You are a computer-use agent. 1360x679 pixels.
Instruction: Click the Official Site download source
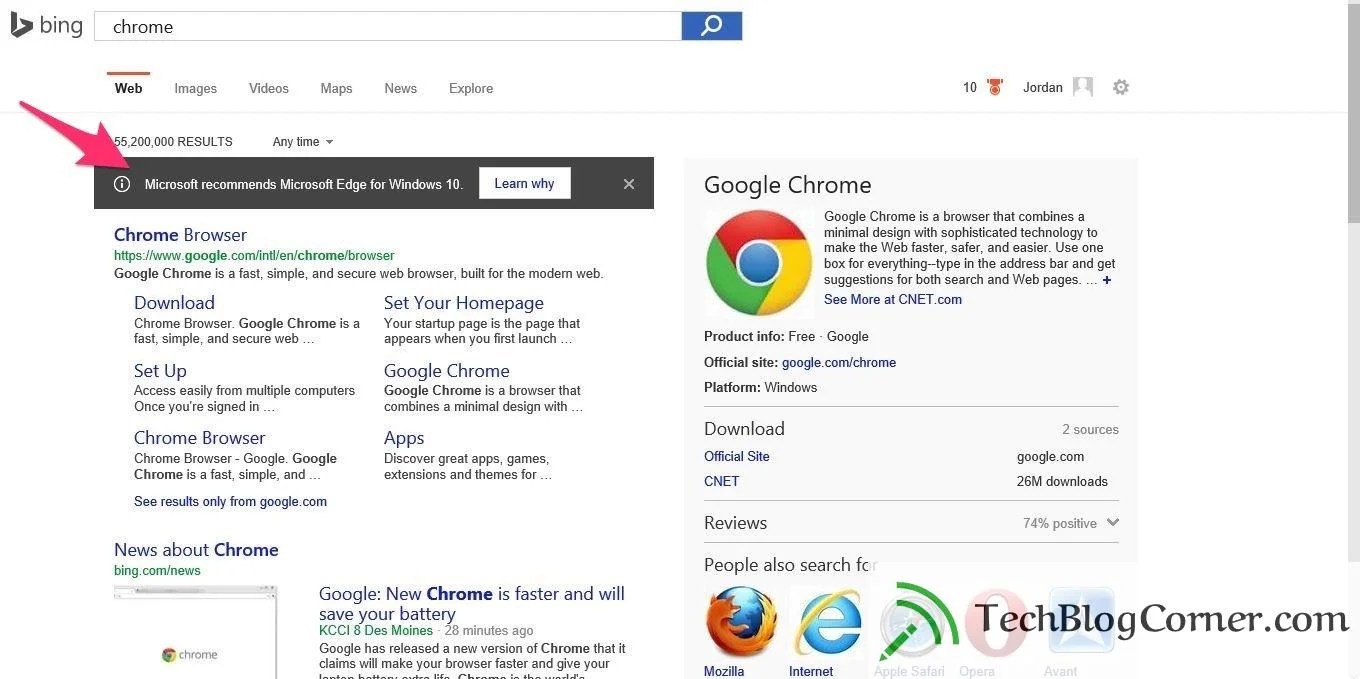click(737, 456)
